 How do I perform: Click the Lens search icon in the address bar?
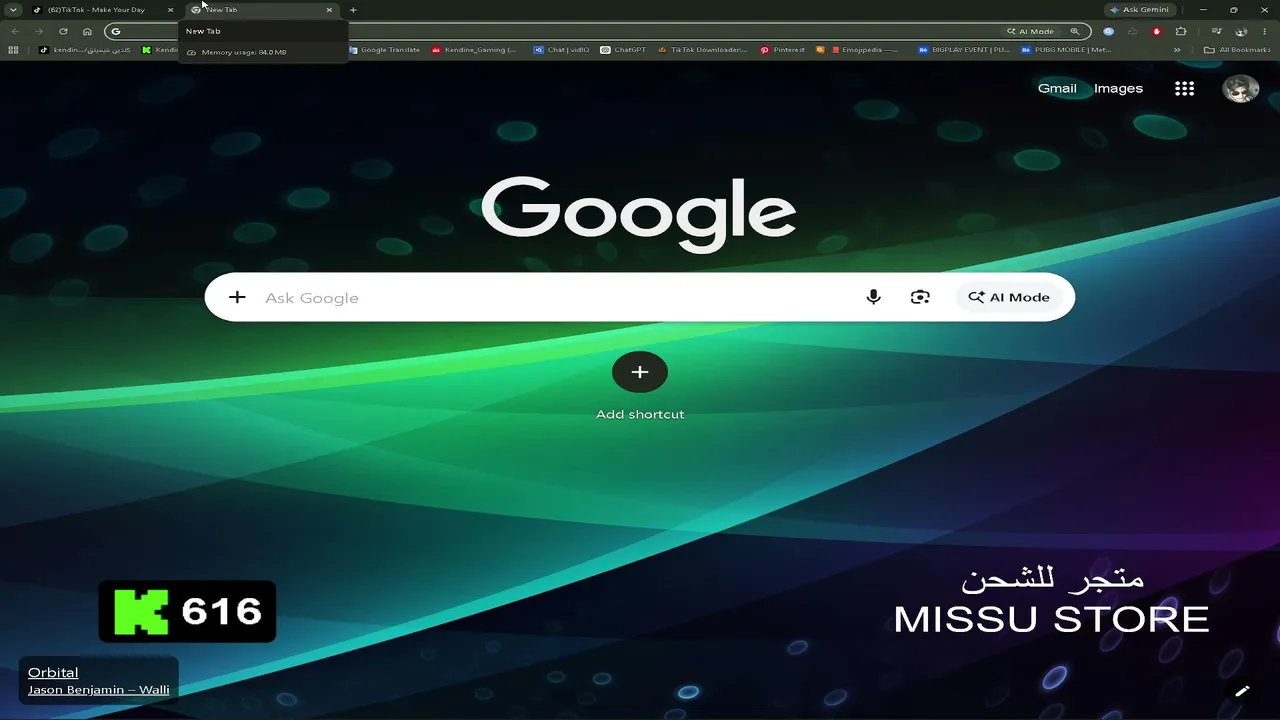(1075, 31)
